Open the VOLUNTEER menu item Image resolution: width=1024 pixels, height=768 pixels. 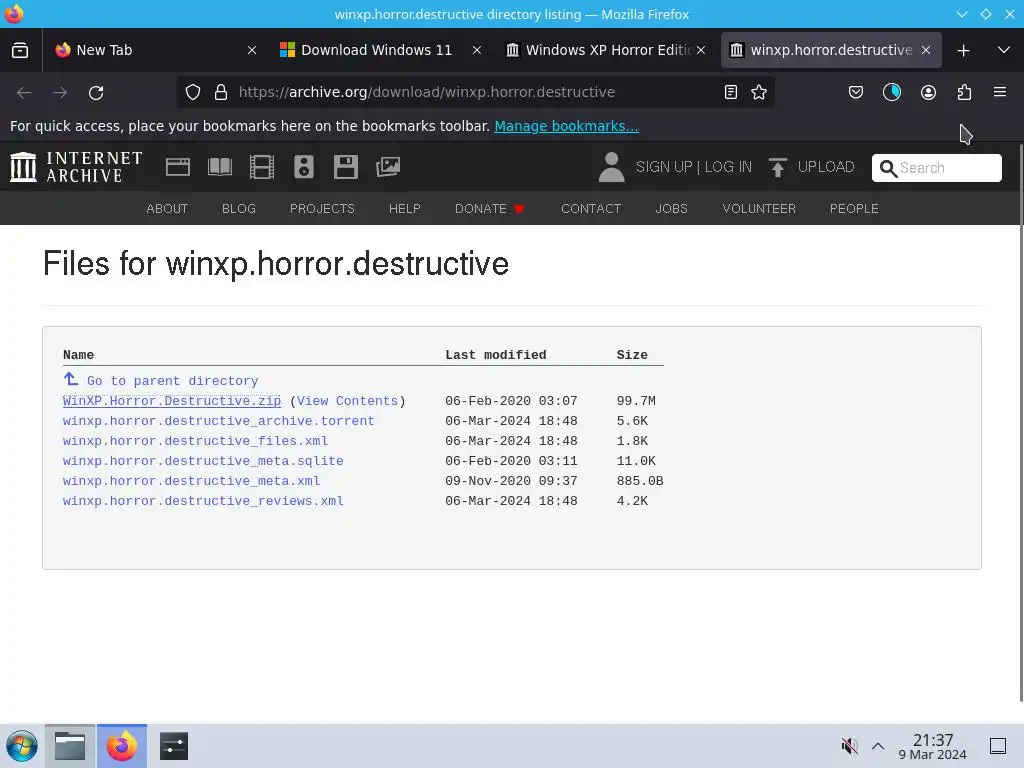click(x=759, y=208)
